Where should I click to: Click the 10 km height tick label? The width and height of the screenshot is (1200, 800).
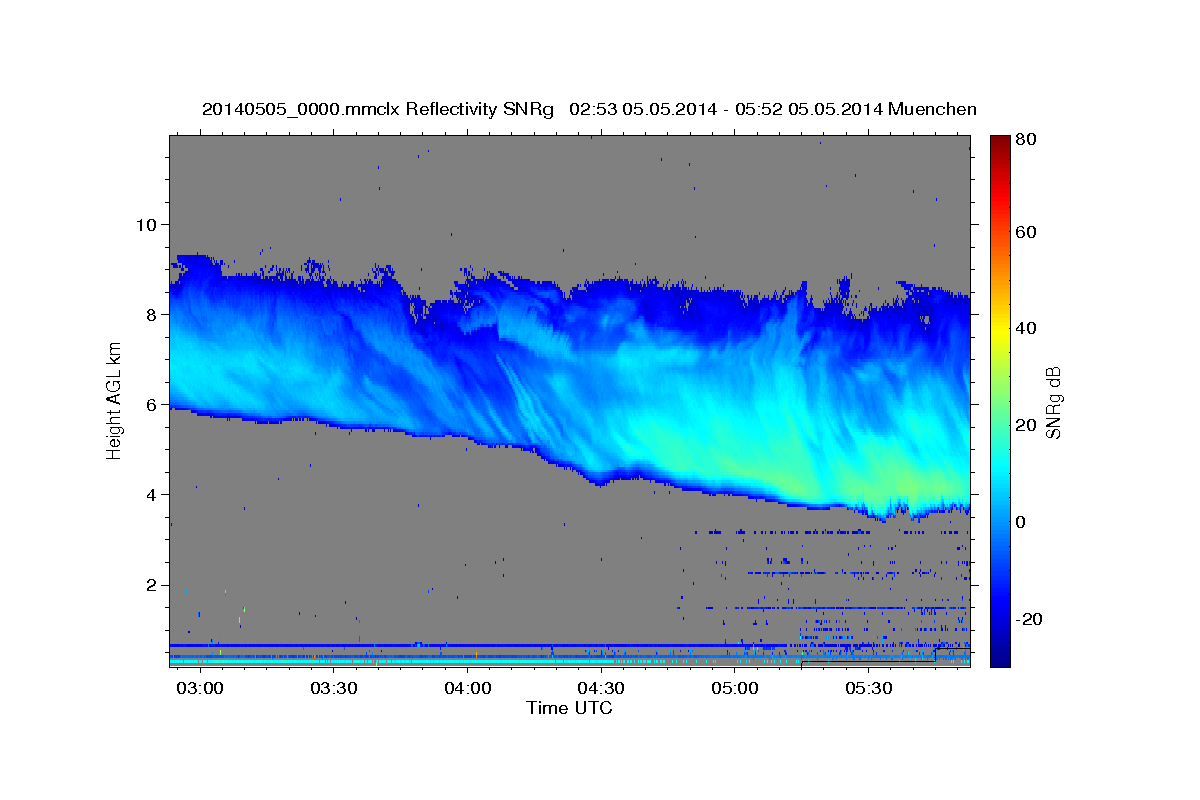145,224
